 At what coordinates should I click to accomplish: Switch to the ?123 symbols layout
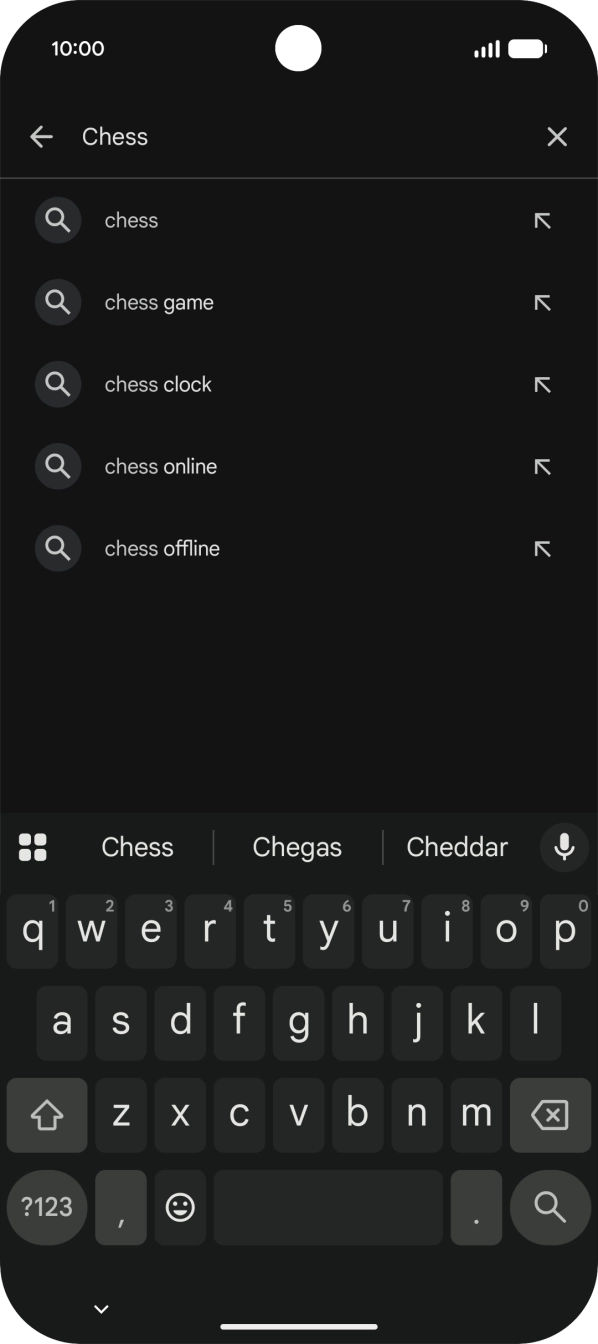coord(46,1208)
